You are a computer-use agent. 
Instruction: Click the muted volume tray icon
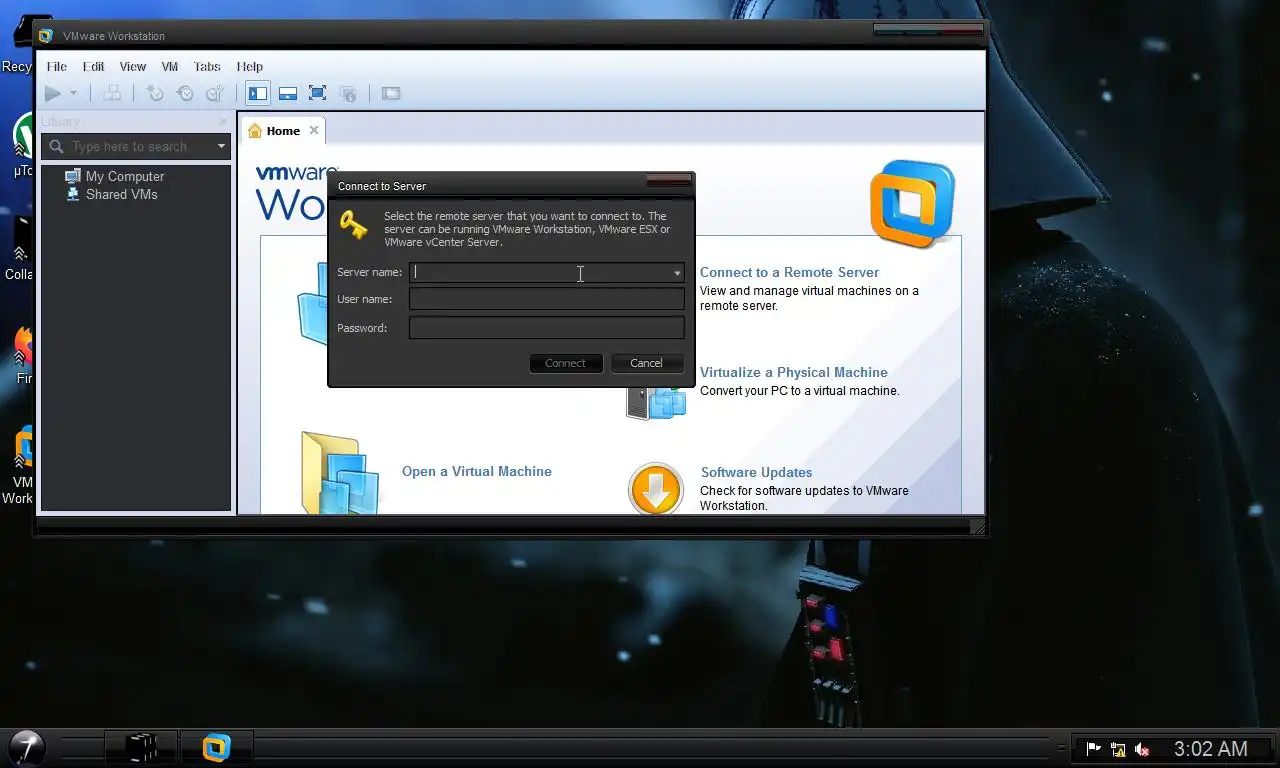(x=1142, y=749)
